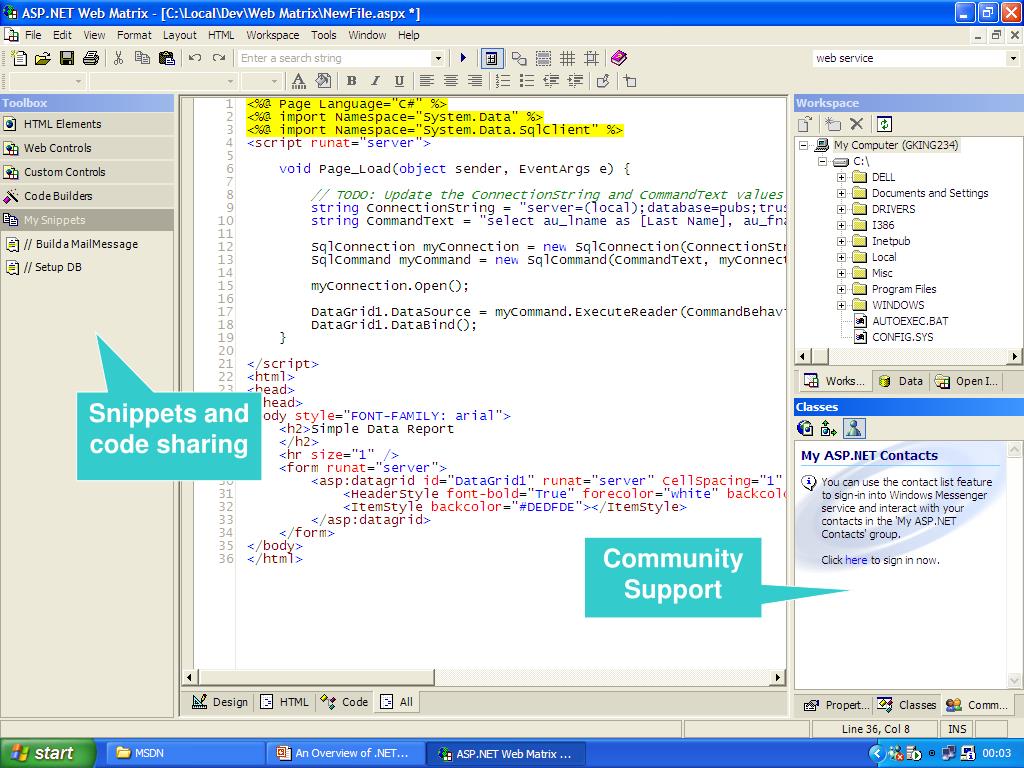Image resolution: width=1024 pixels, height=768 pixels.
Task: Expand the WINDOWS folder
Action: coord(841,305)
